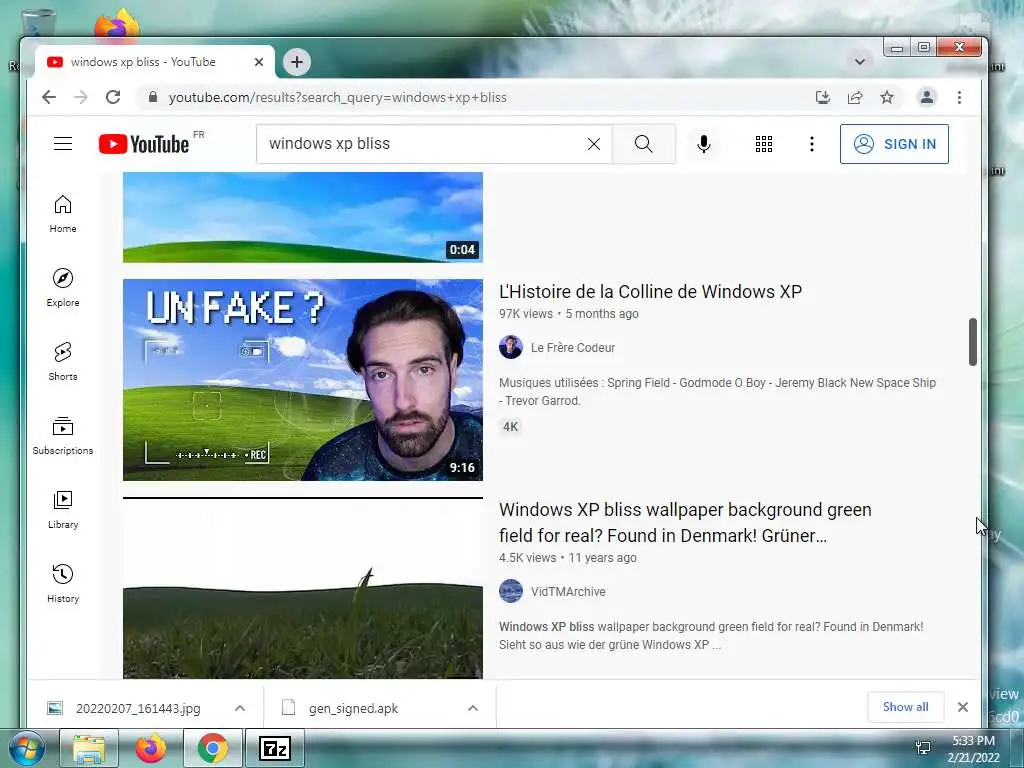Open File Explorer from the taskbar
Screen dimensions: 1024x768
(x=89, y=748)
